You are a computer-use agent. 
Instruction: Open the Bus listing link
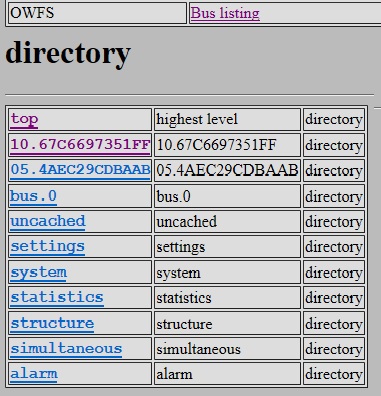(225, 13)
